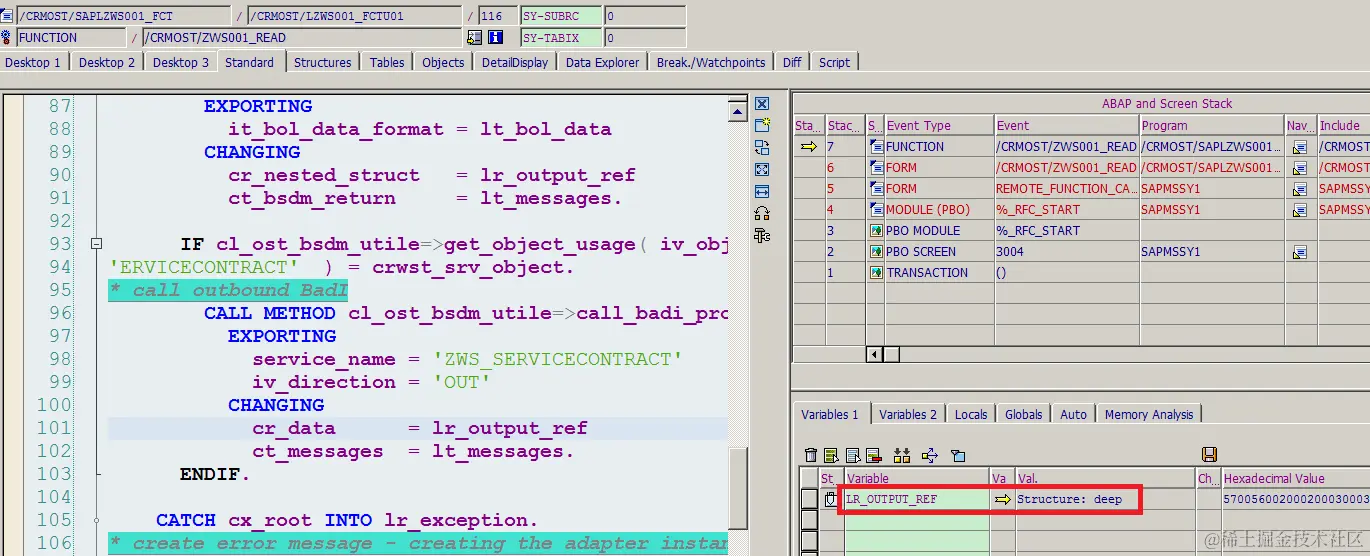Open the Structures tab
This screenshot has height=556, width=1370.
[322, 62]
